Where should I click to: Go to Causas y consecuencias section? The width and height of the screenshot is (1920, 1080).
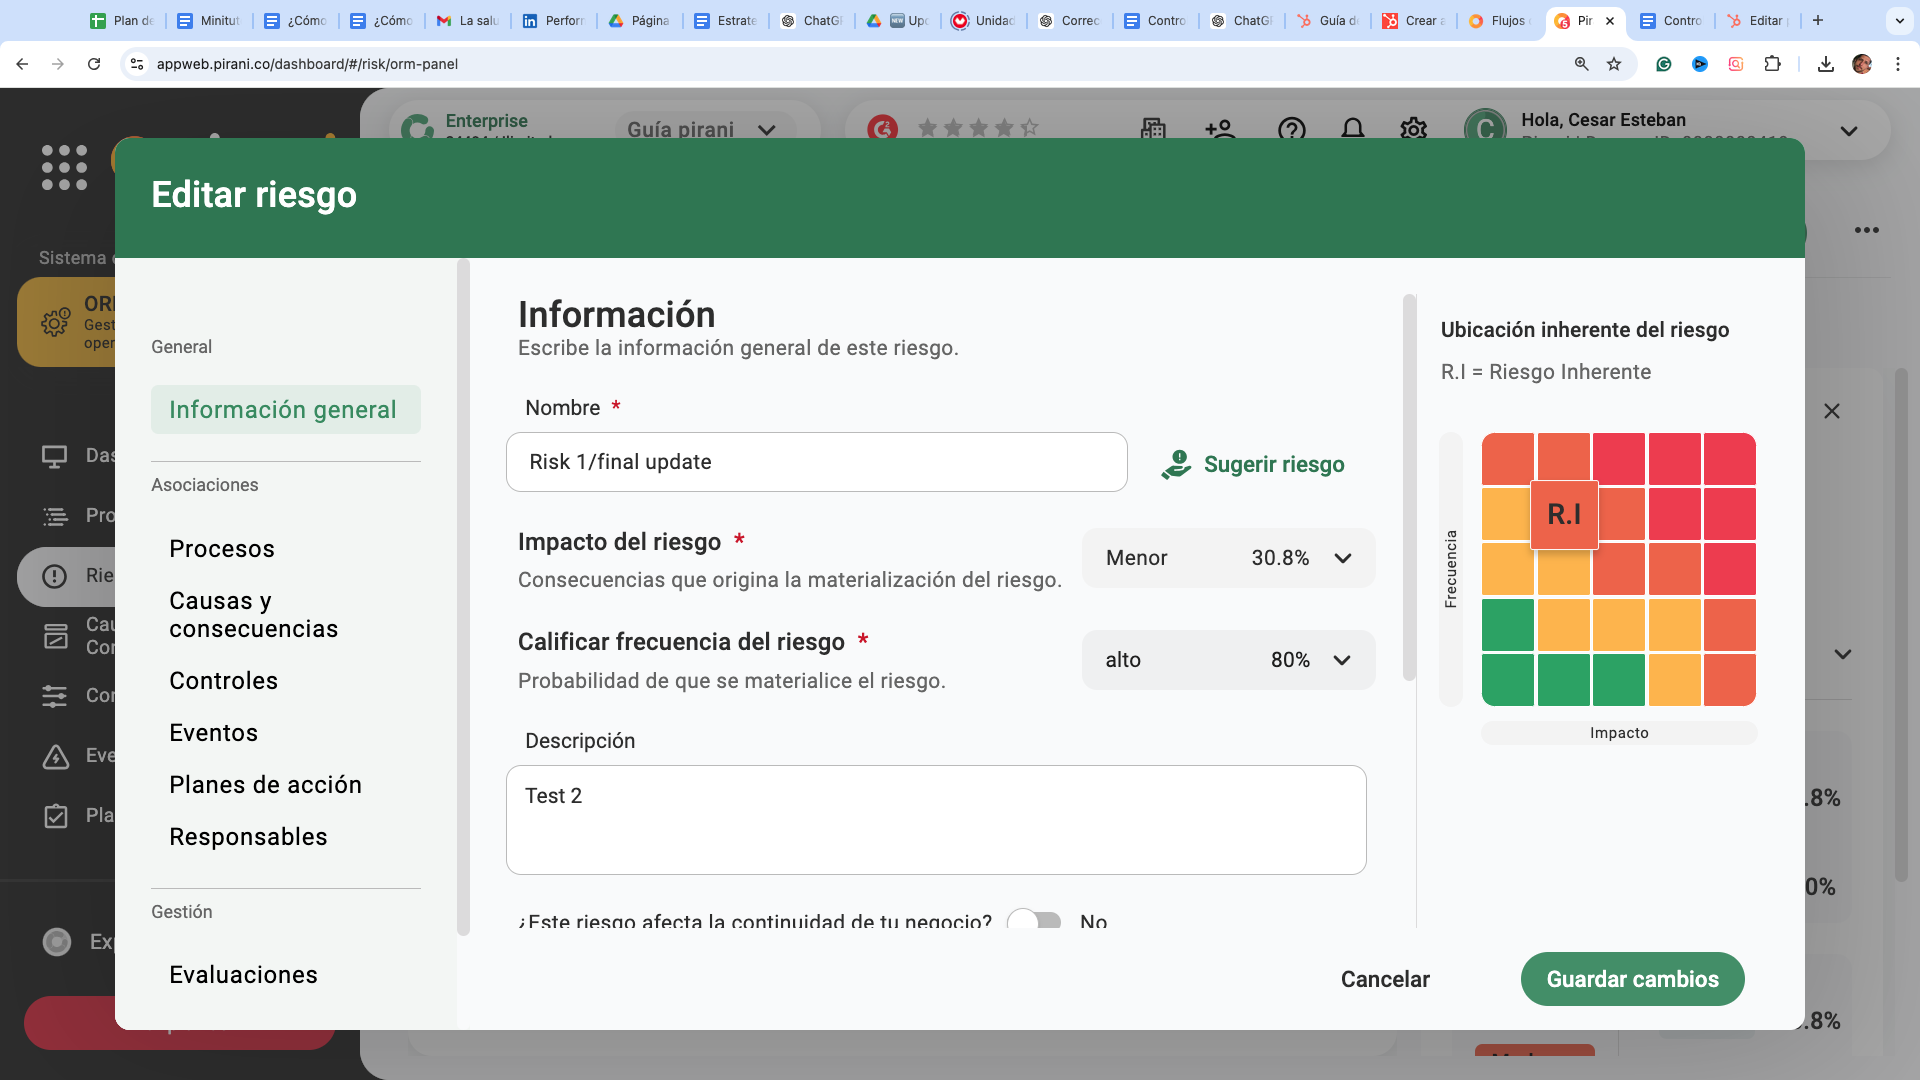point(253,615)
